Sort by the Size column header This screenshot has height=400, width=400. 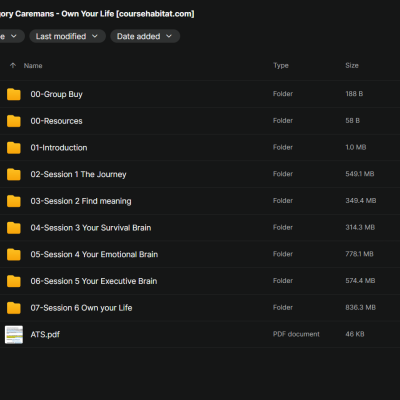(x=352, y=65)
